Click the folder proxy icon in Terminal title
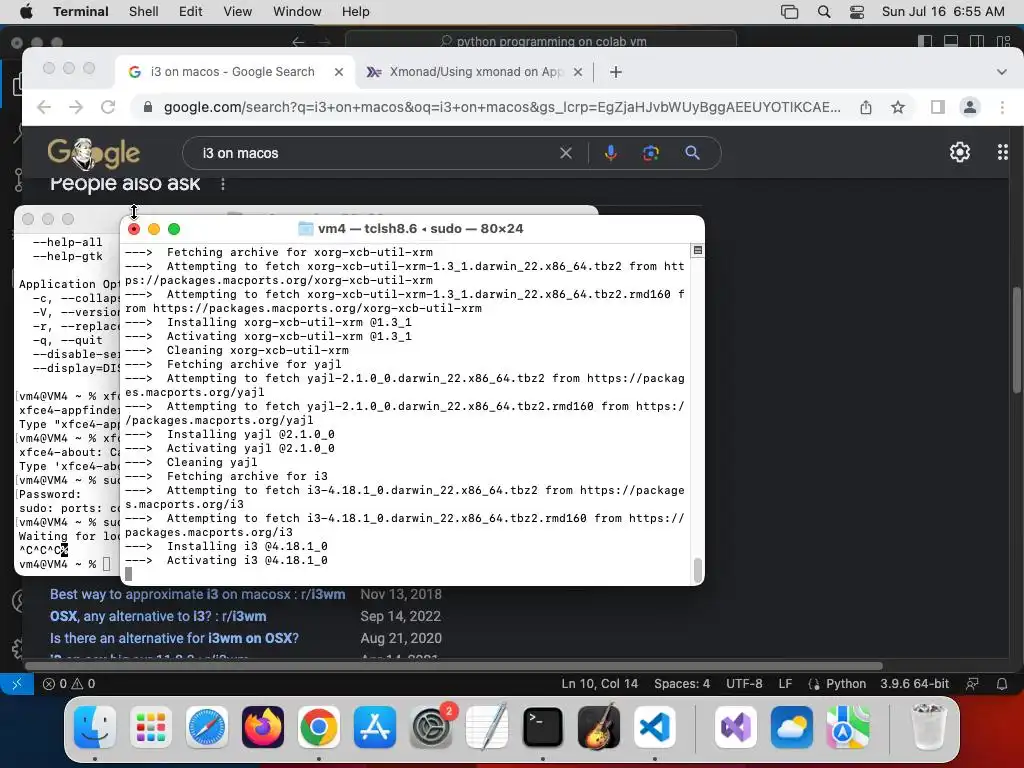Viewport: 1024px width, 768px height. tap(305, 229)
